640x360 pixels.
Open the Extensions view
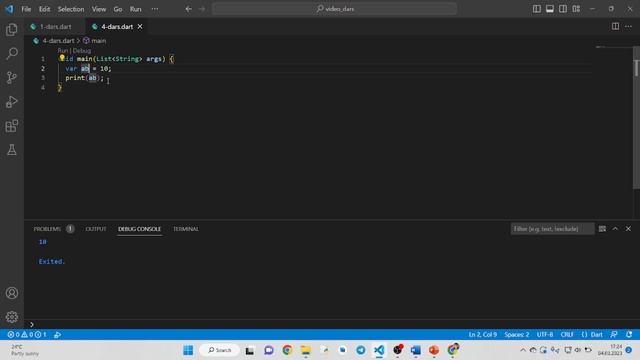pos(12,126)
